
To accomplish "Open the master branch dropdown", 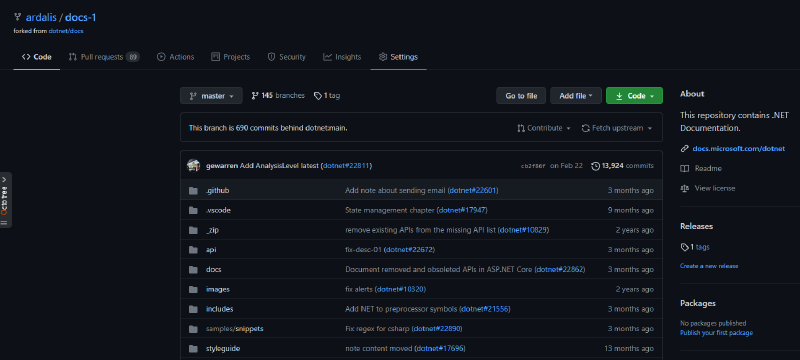I will (211, 96).
